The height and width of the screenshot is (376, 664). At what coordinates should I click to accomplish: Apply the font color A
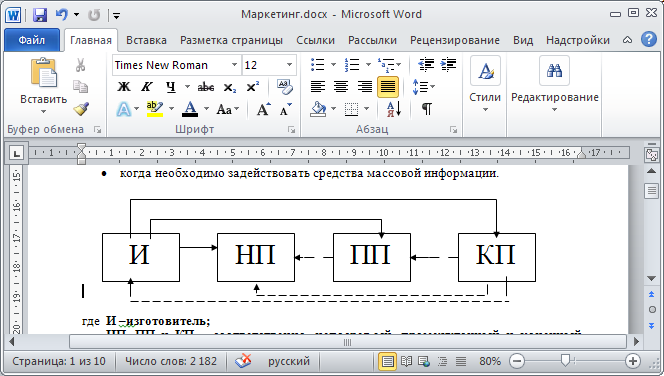(x=190, y=109)
